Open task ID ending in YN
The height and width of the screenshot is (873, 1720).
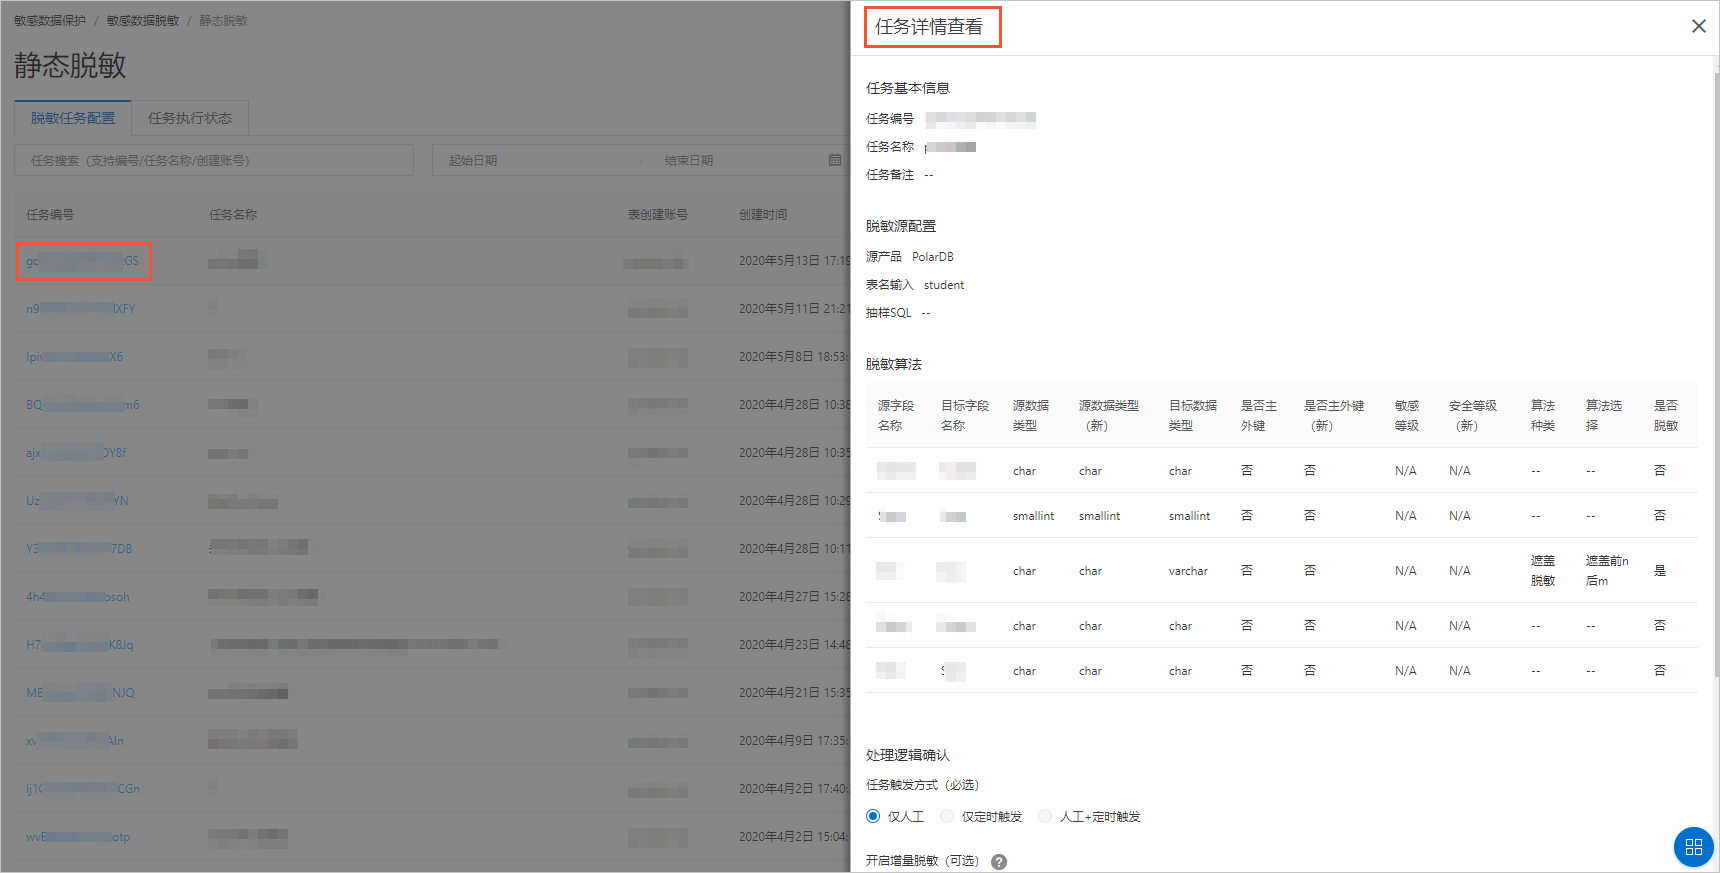point(77,501)
